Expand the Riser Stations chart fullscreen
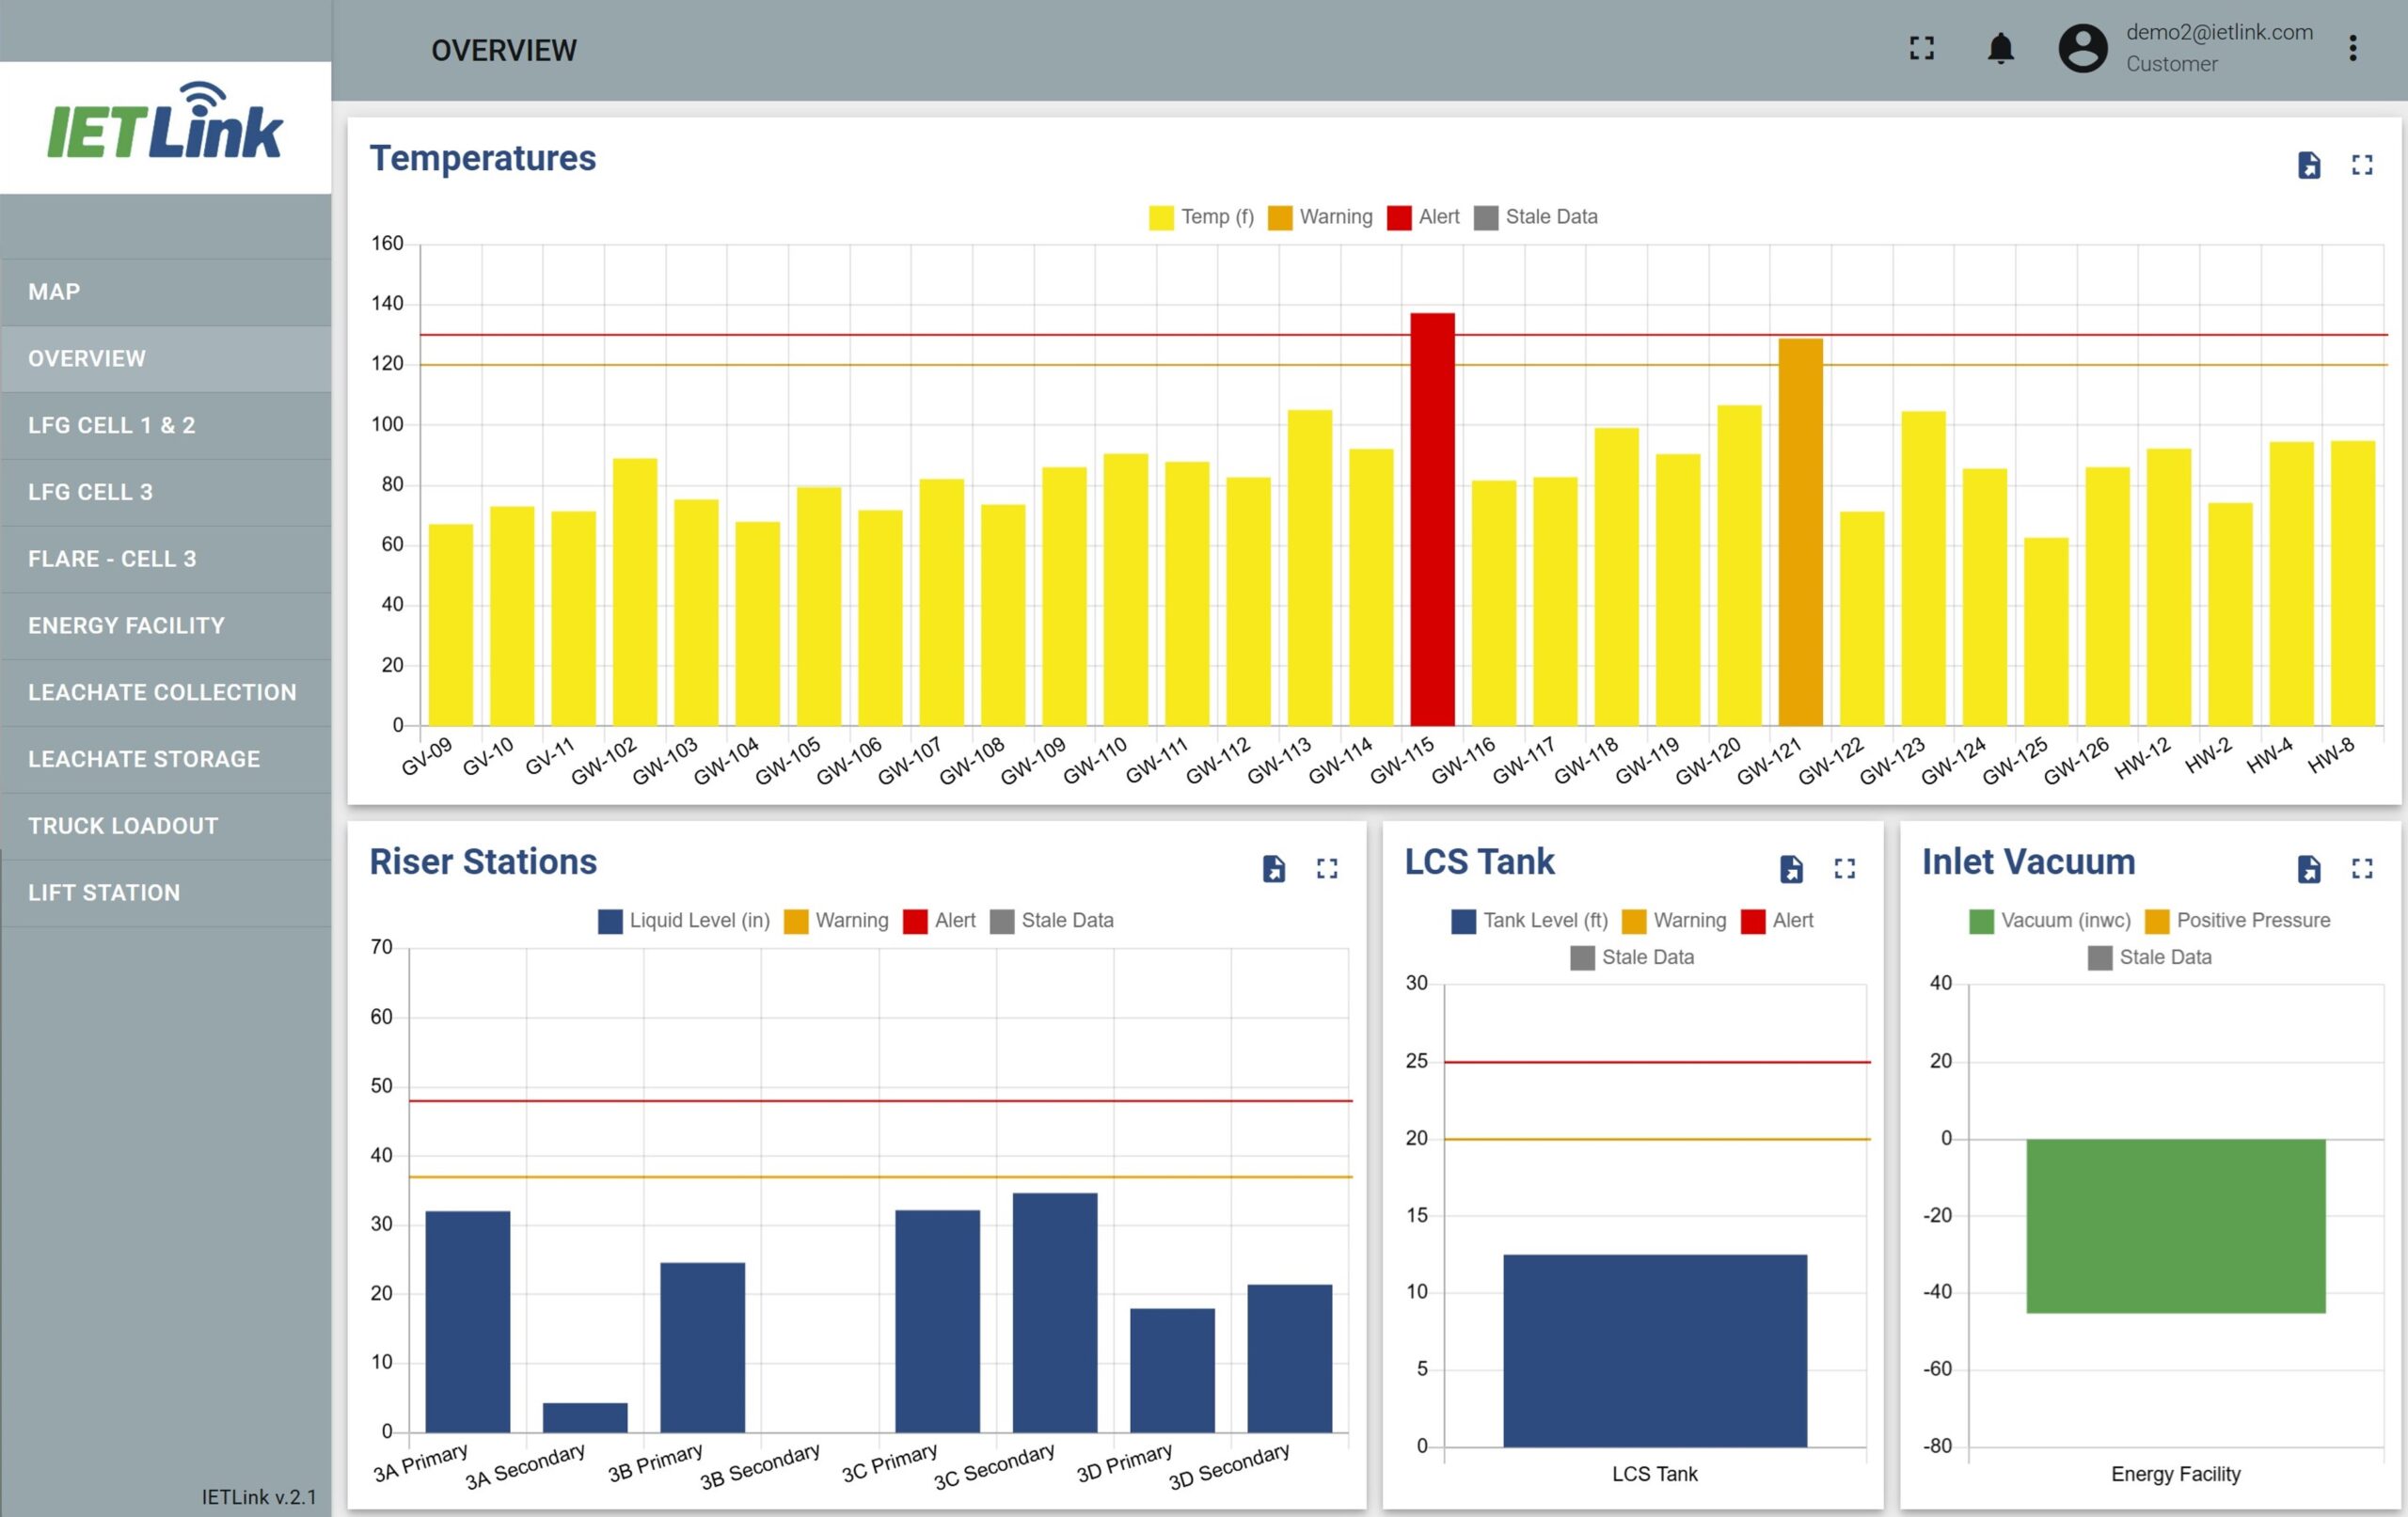 click(1327, 868)
